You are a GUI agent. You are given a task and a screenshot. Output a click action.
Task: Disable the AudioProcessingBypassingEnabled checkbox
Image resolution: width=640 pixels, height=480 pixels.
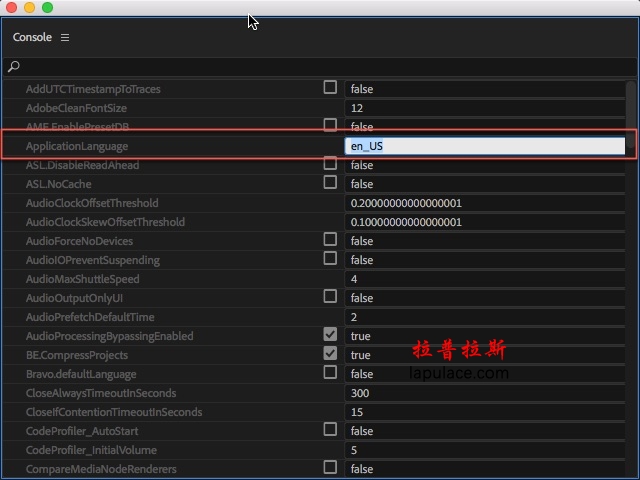pyautogui.click(x=330, y=335)
